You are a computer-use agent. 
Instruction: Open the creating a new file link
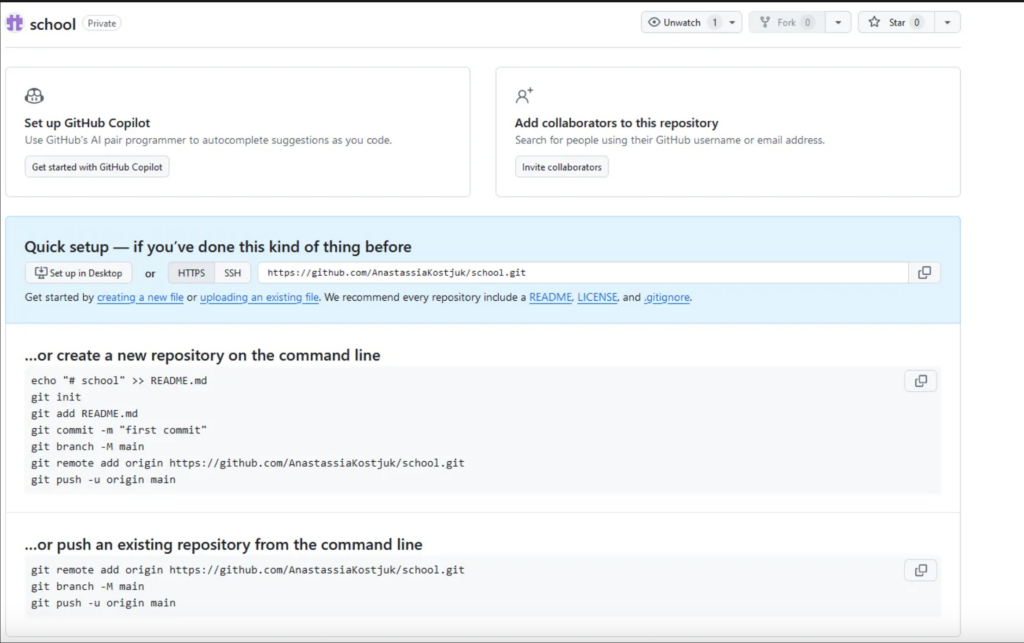coord(140,297)
